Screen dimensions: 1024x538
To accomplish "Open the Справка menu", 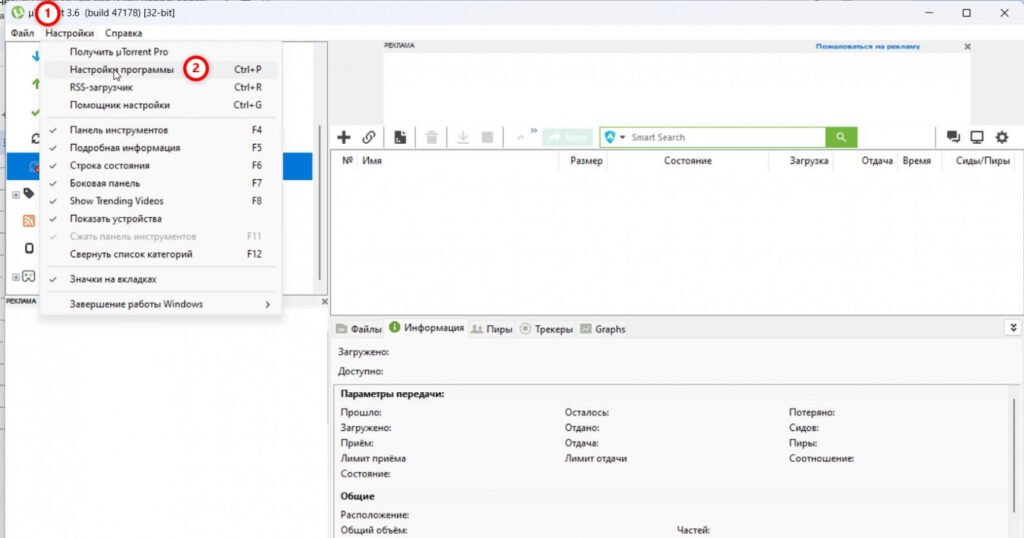I will tap(123, 33).
